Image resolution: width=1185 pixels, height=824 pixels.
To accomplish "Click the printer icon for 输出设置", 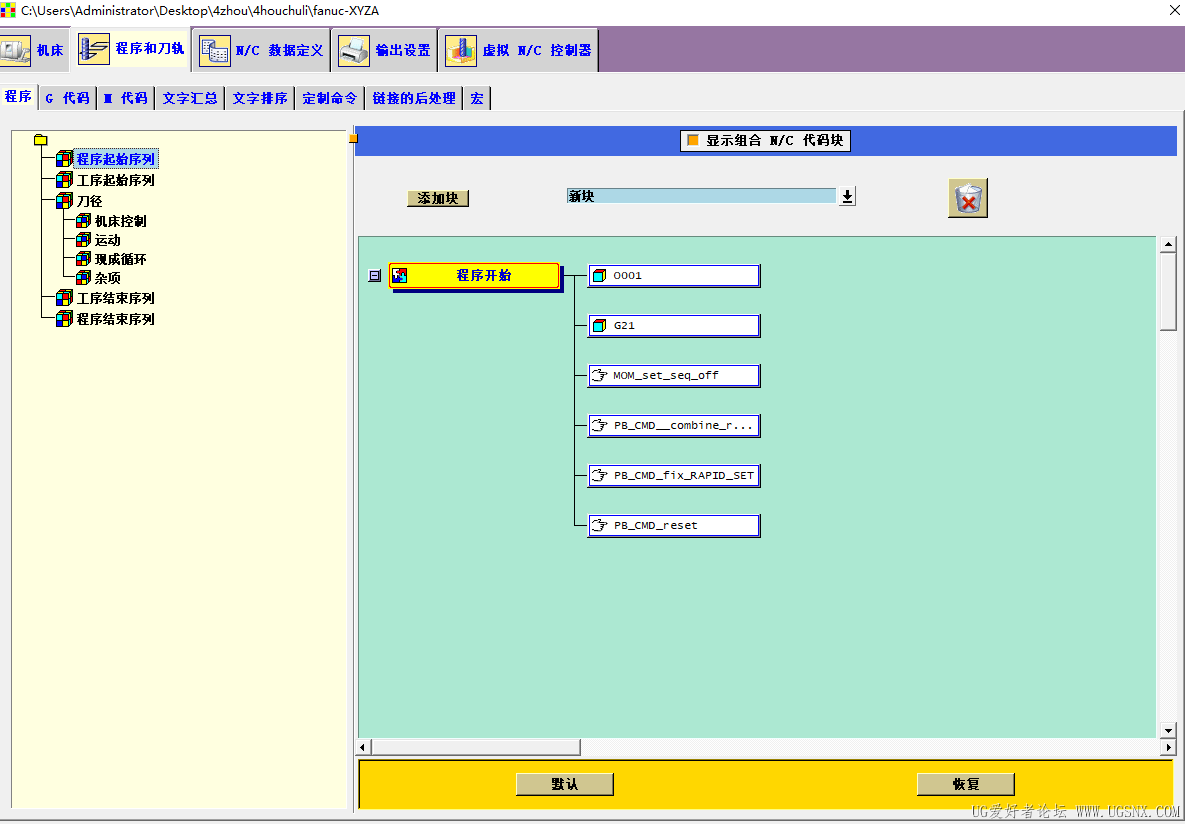I will (354, 51).
